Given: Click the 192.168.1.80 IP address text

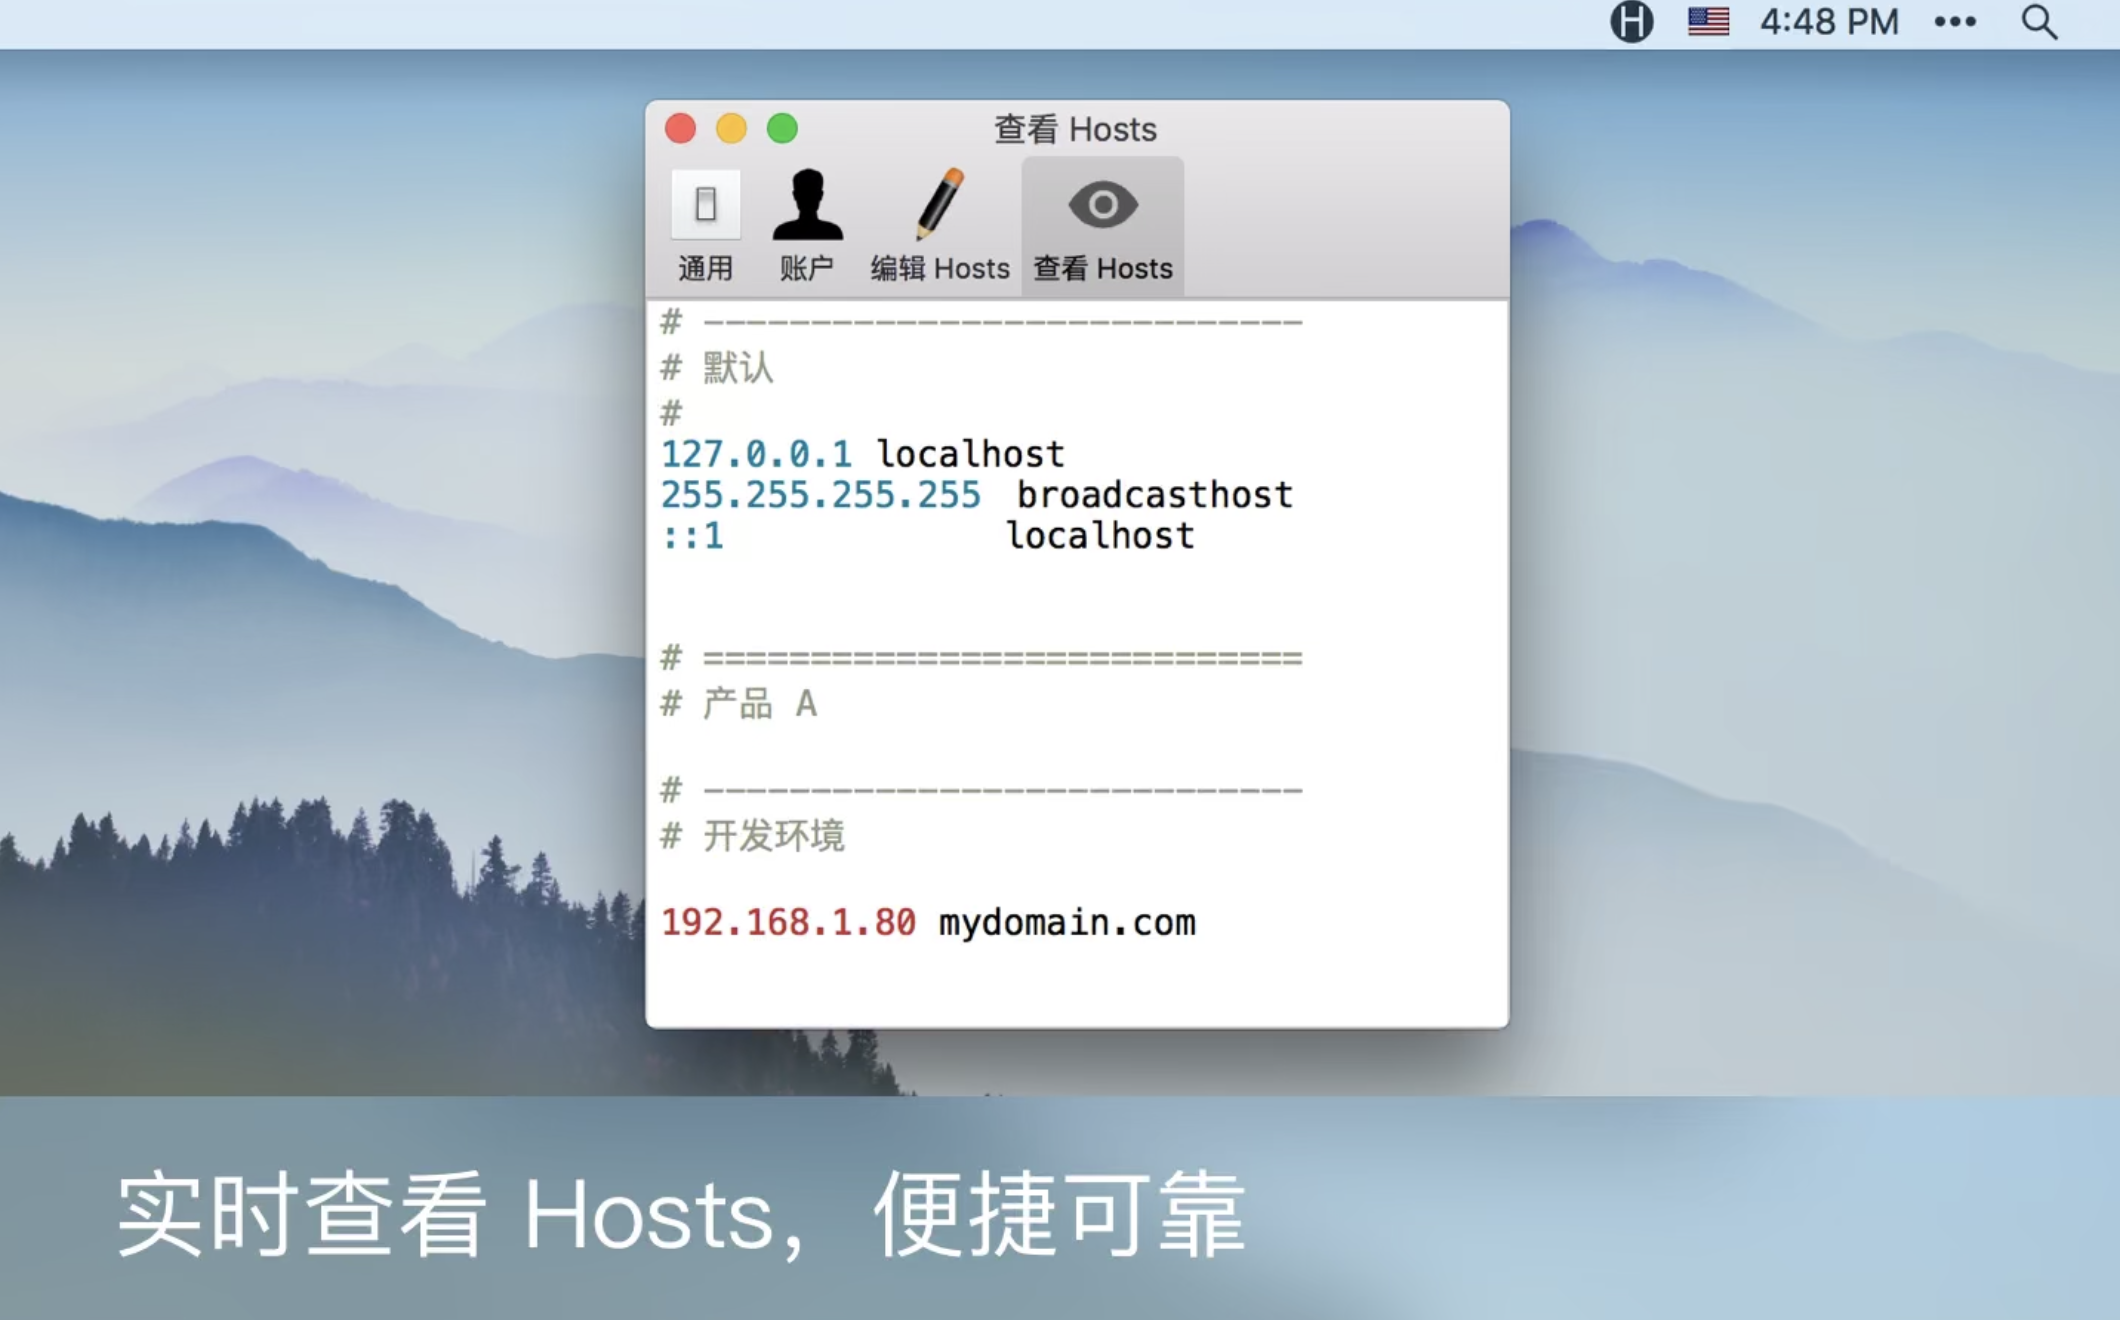Looking at the screenshot, I should click(788, 922).
